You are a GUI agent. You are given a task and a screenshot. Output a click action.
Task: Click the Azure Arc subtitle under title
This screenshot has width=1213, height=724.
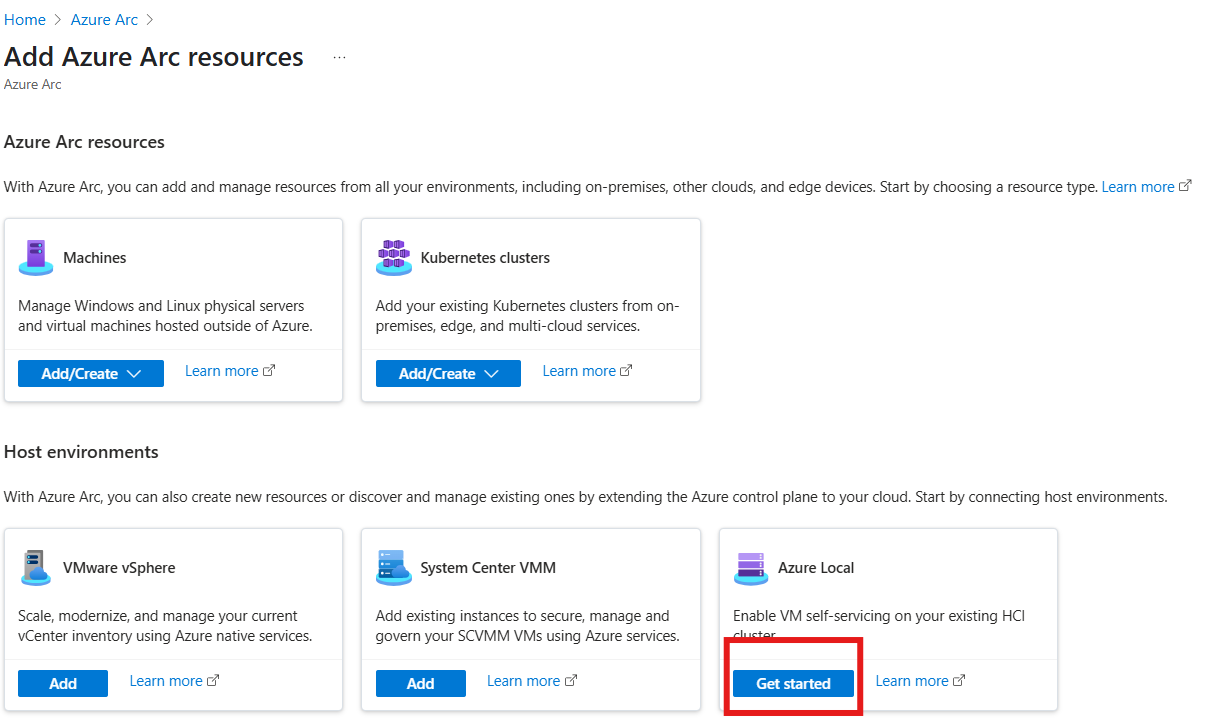tap(33, 85)
